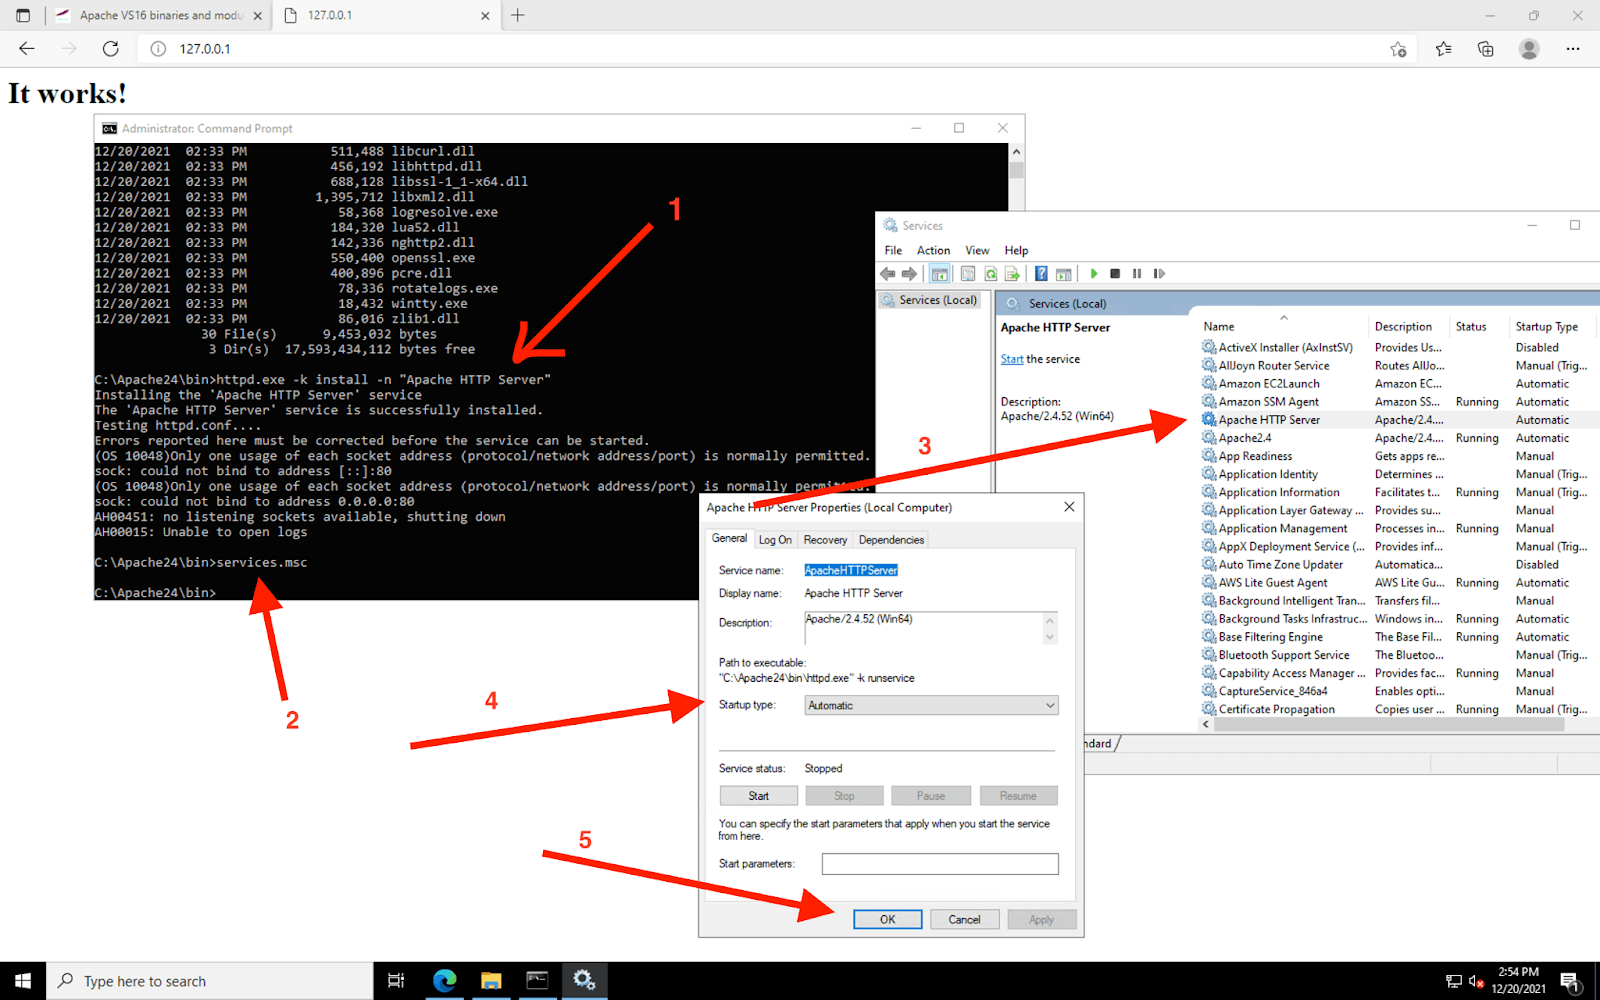Open the Help menu in Services
The width and height of the screenshot is (1600, 1000).
(1016, 250)
